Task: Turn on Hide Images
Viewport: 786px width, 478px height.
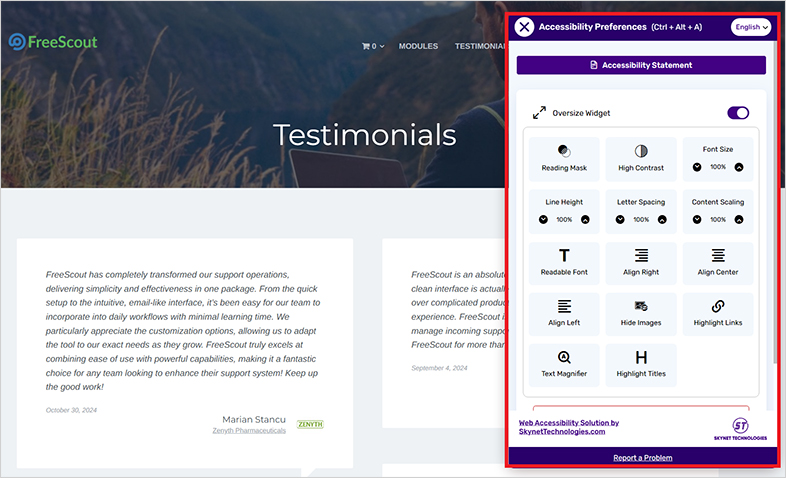Action: (x=641, y=314)
